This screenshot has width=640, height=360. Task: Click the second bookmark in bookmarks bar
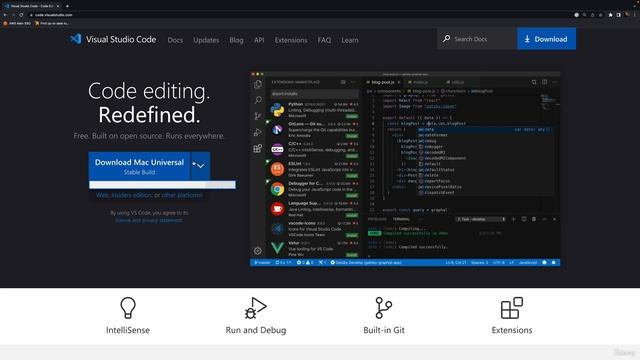(51, 23)
